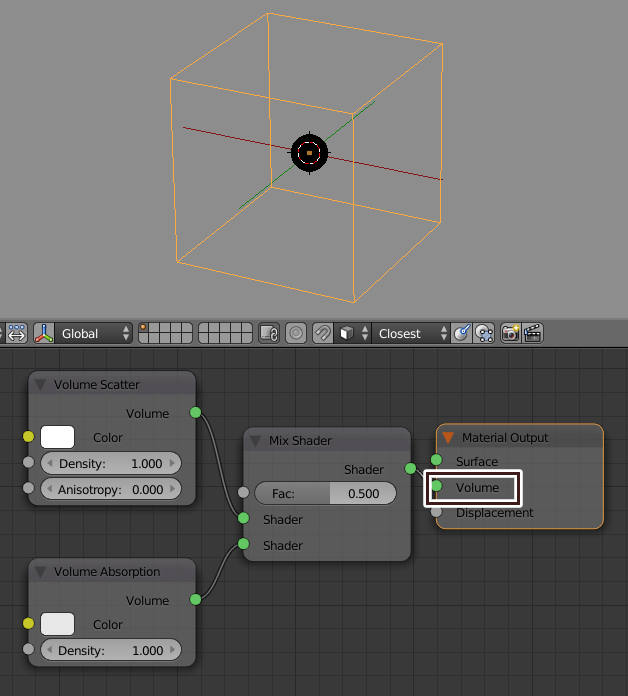Click the OpenGL render image camera icon

[510, 333]
